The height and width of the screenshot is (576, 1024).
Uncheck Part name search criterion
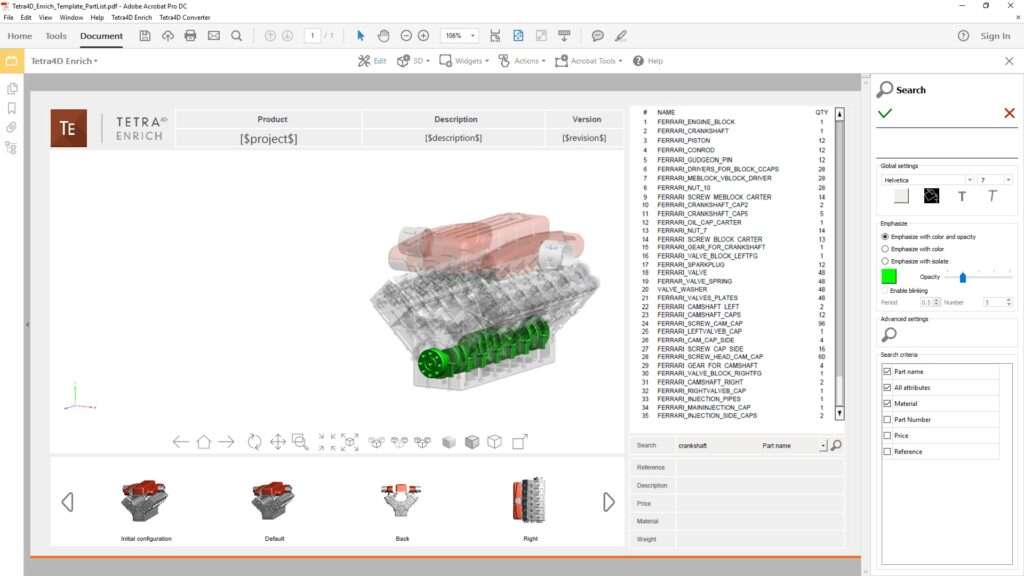[x=887, y=372]
